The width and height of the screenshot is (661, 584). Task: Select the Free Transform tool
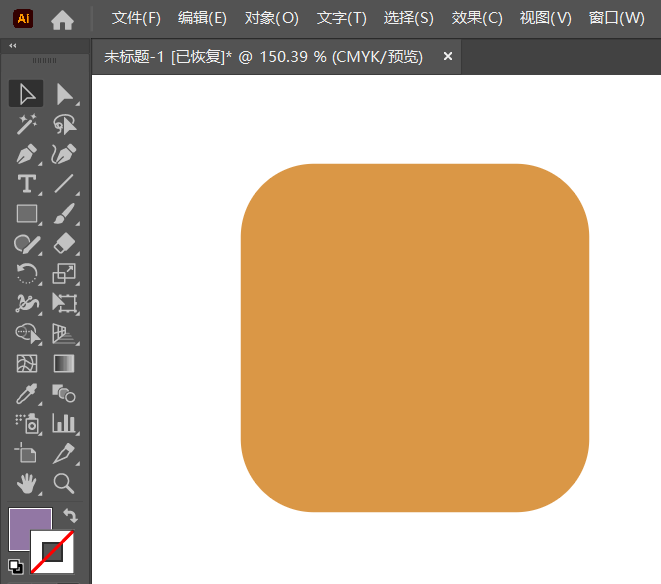tap(64, 304)
